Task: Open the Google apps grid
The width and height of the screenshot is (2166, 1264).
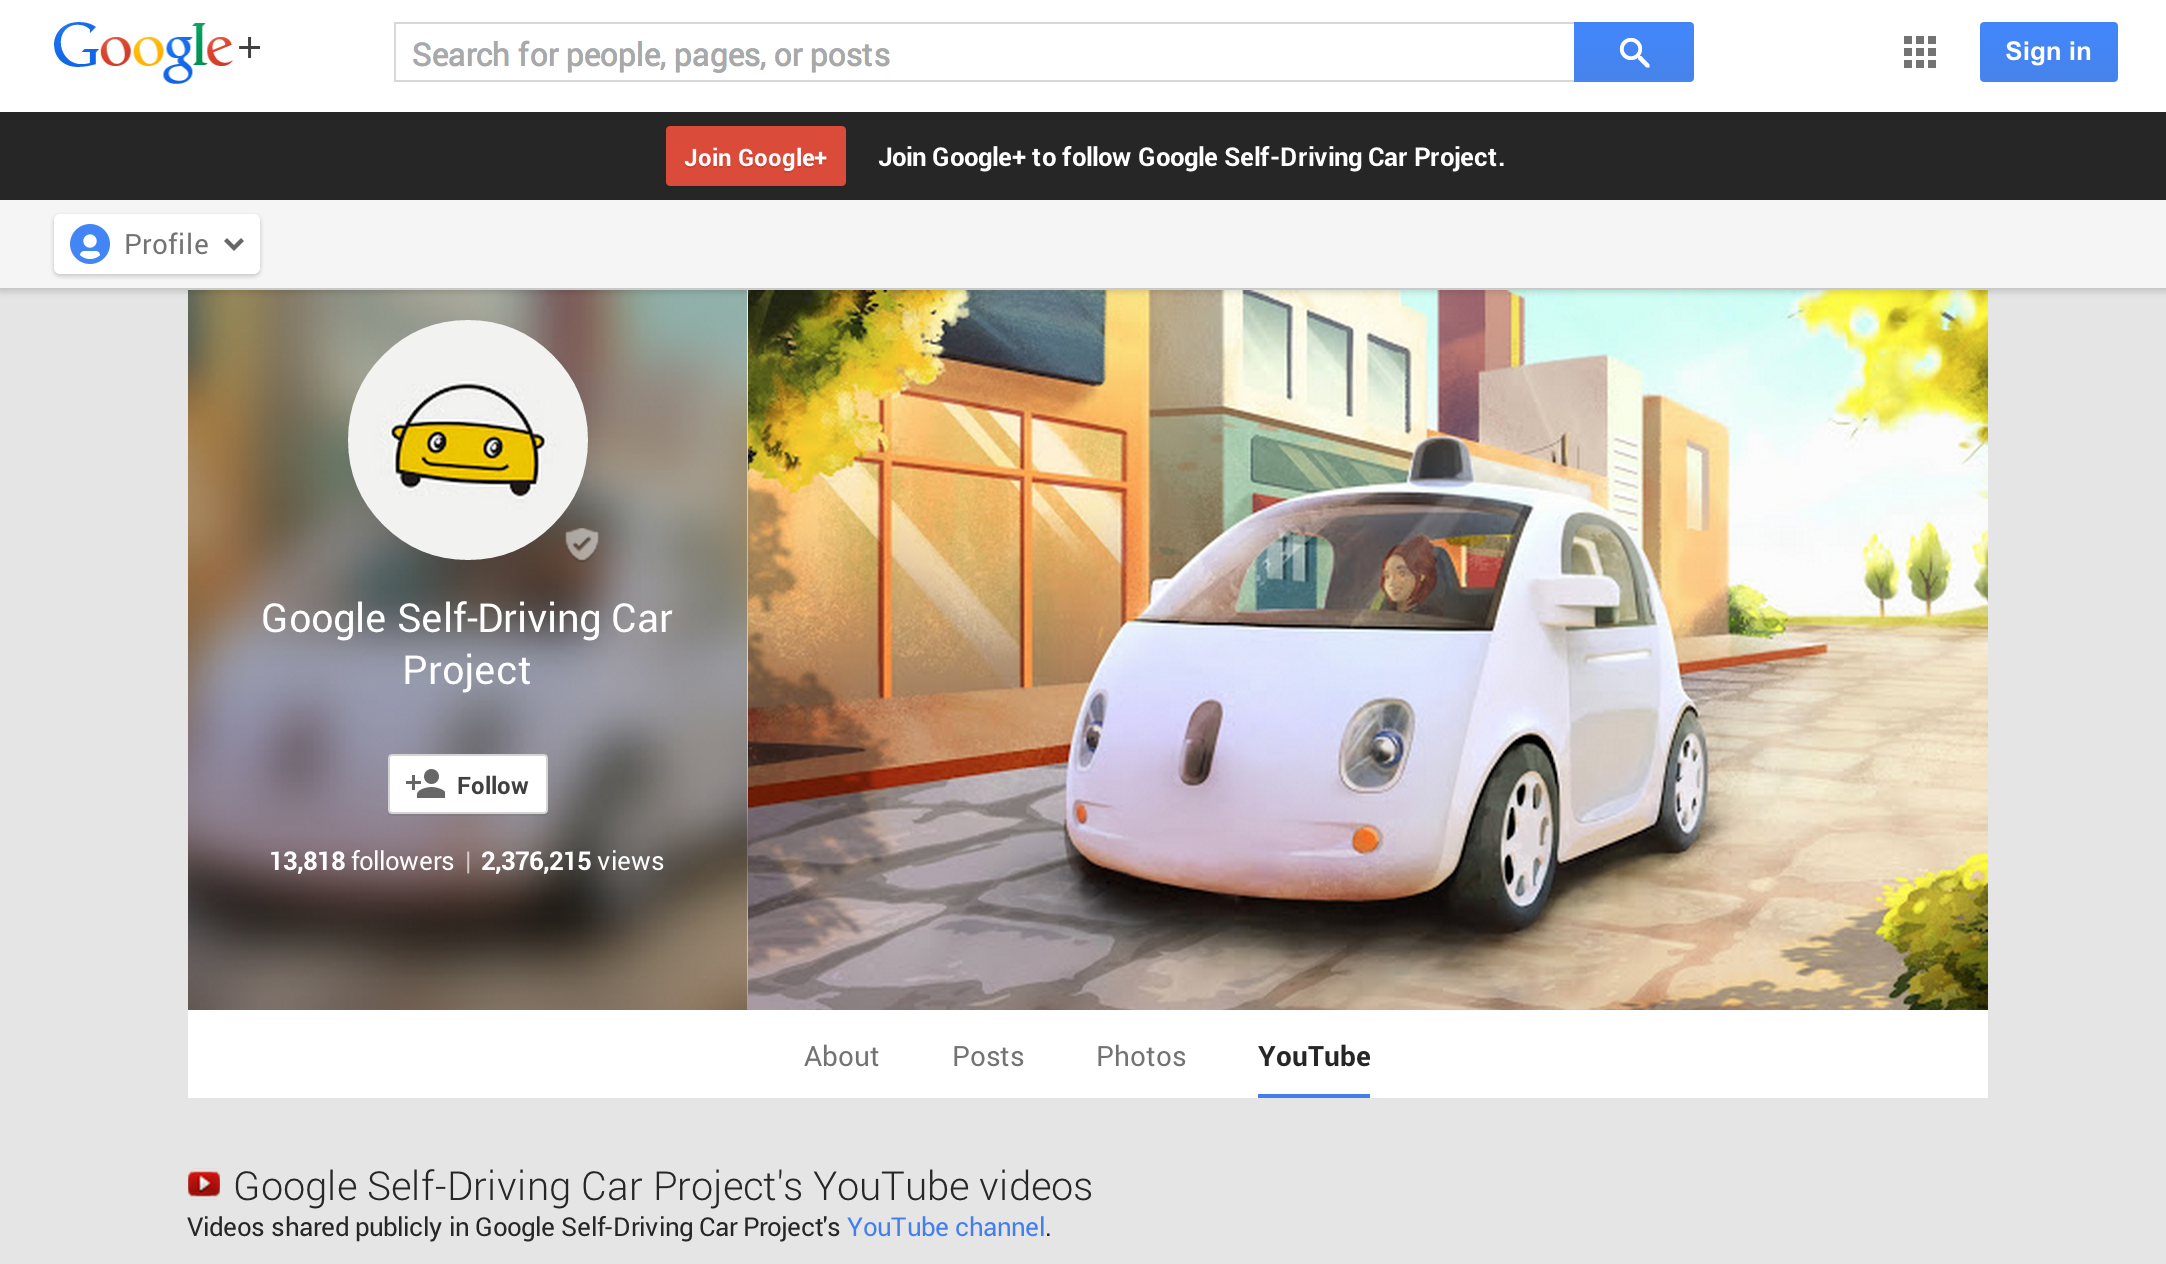Action: click(x=1919, y=52)
